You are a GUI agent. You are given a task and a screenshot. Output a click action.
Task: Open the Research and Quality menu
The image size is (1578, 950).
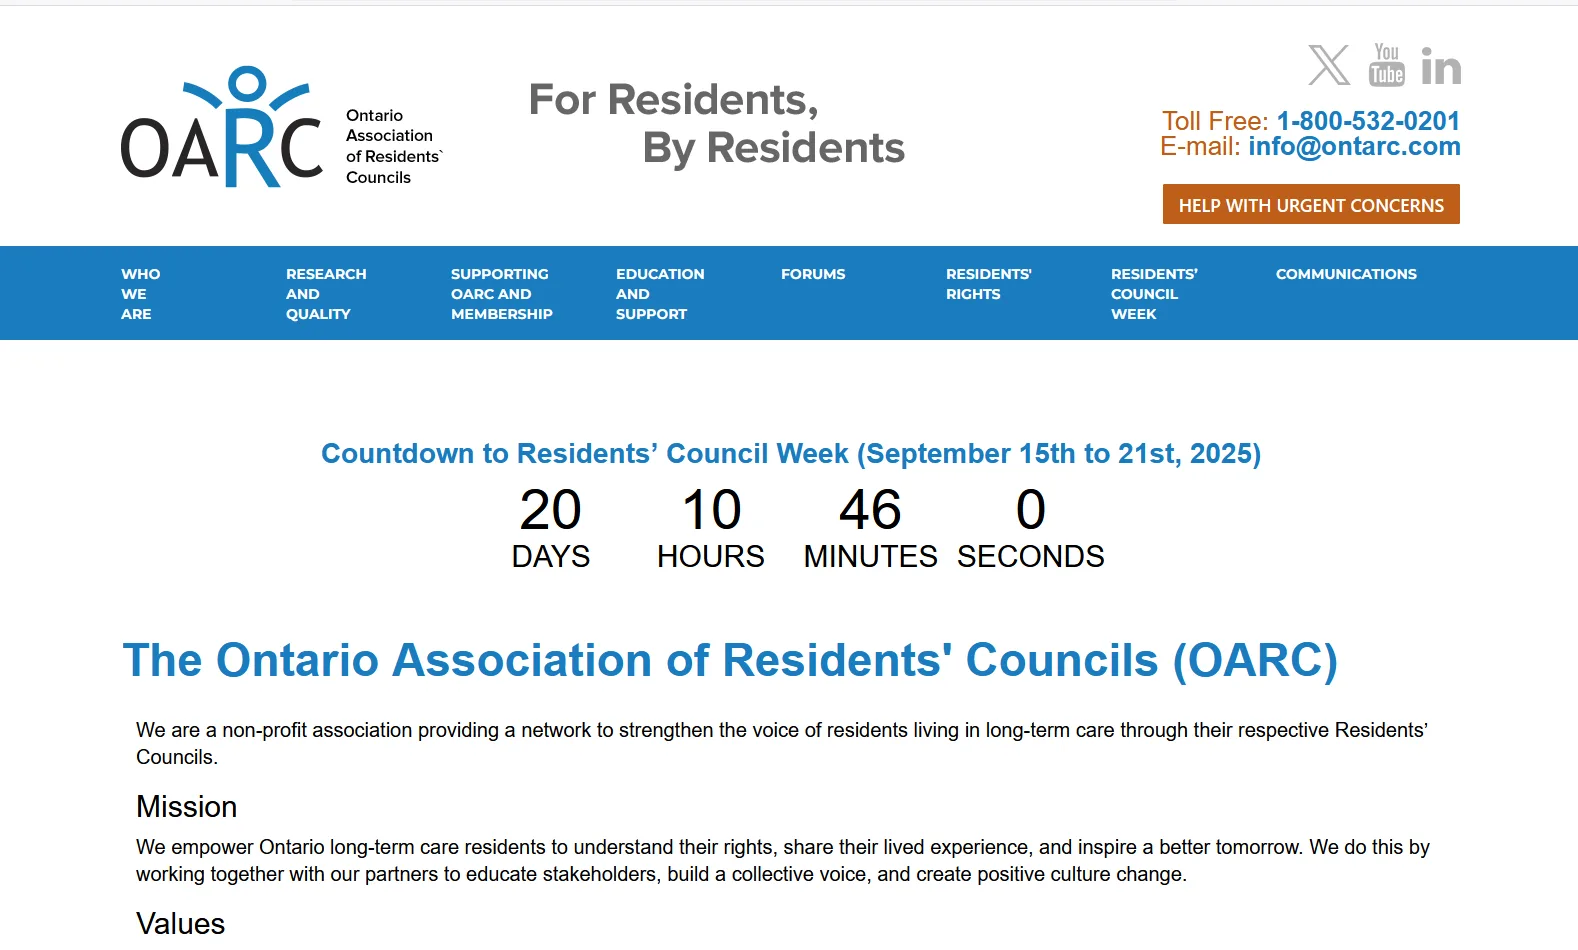pyautogui.click(x=326, y=294)
